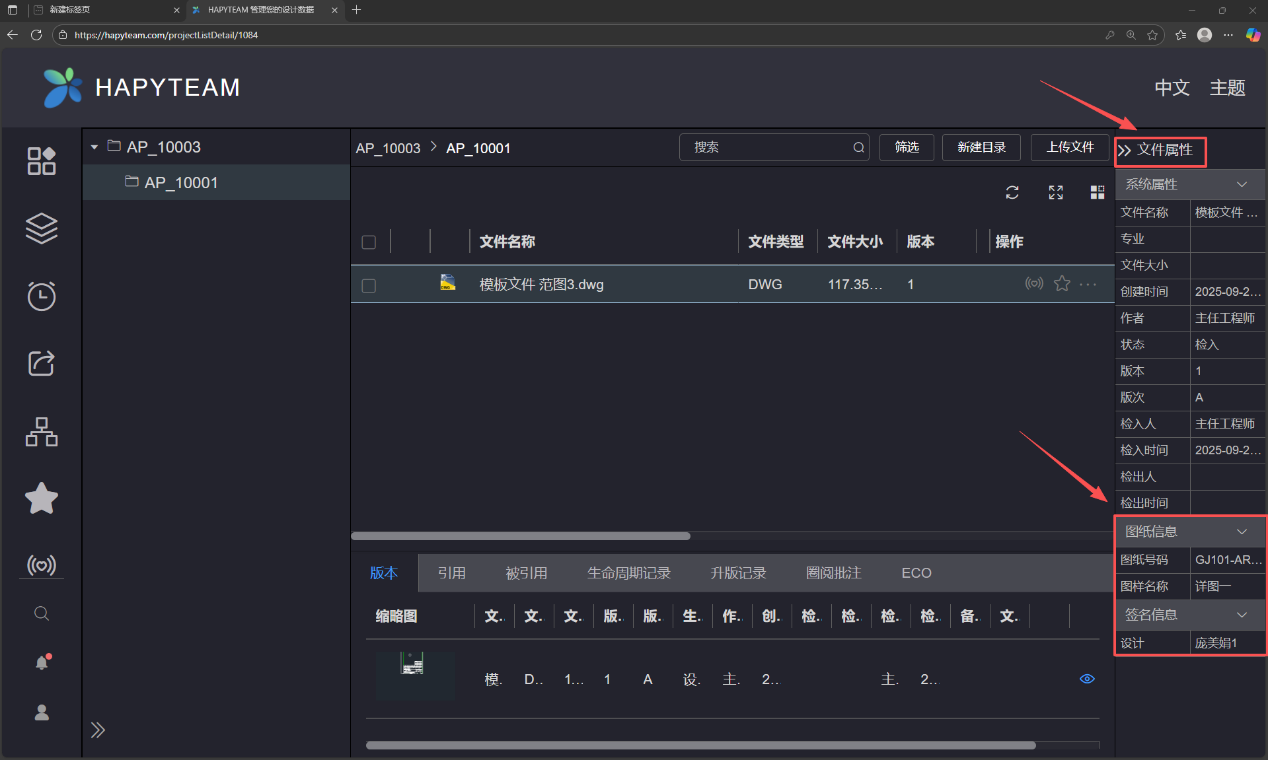Open the share icon in left sidebar
Image resolution: width=1268 pixels, height=760 pixels.
coord(41,363)
